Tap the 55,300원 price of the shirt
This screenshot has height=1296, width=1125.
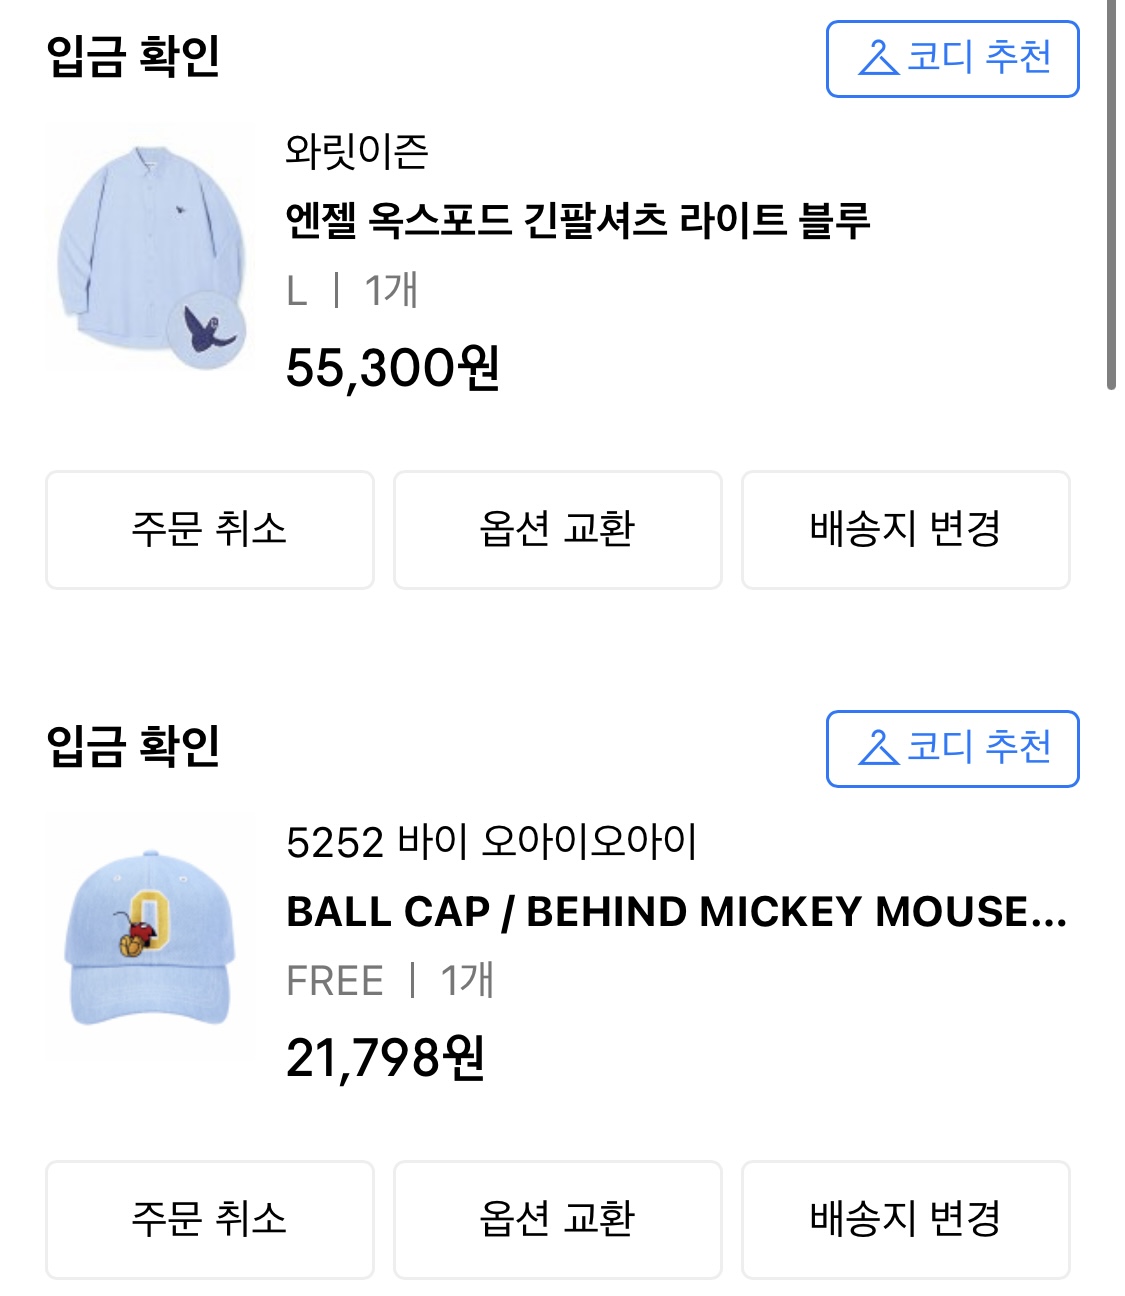coord(393,367)
